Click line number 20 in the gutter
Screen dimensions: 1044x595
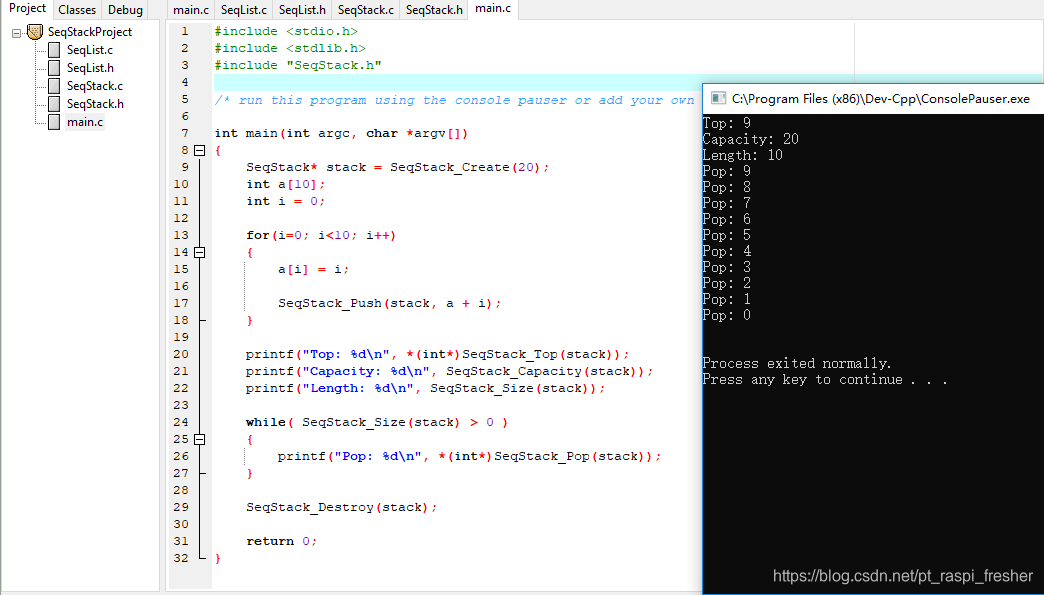coord(180,354)
